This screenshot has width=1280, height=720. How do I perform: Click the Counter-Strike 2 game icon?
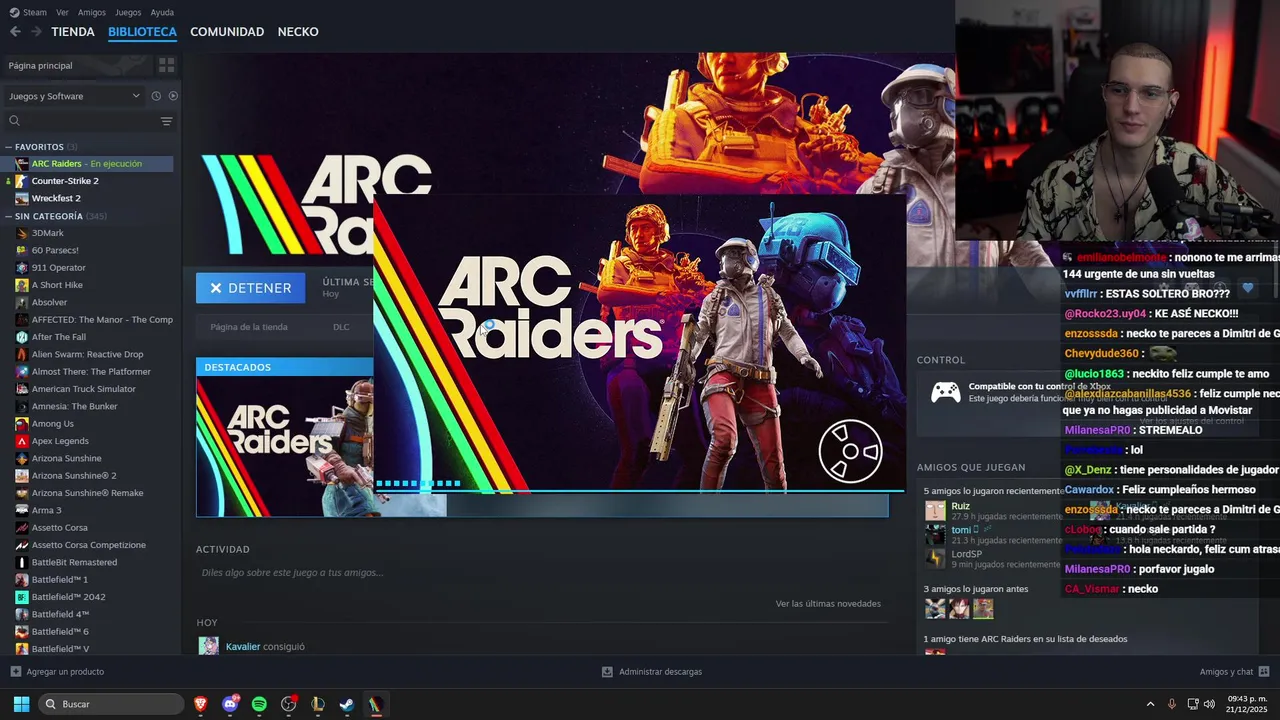[22, 181]
